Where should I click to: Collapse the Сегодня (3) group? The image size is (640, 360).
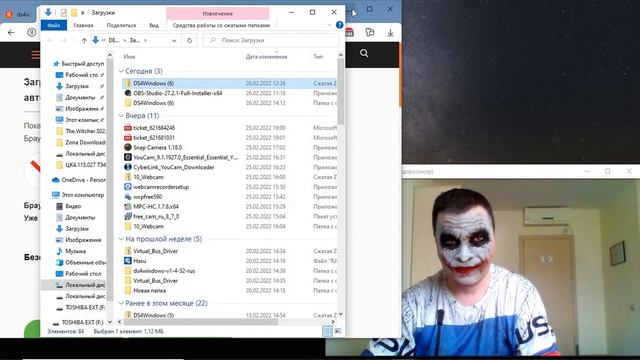(x=121, y=71)
